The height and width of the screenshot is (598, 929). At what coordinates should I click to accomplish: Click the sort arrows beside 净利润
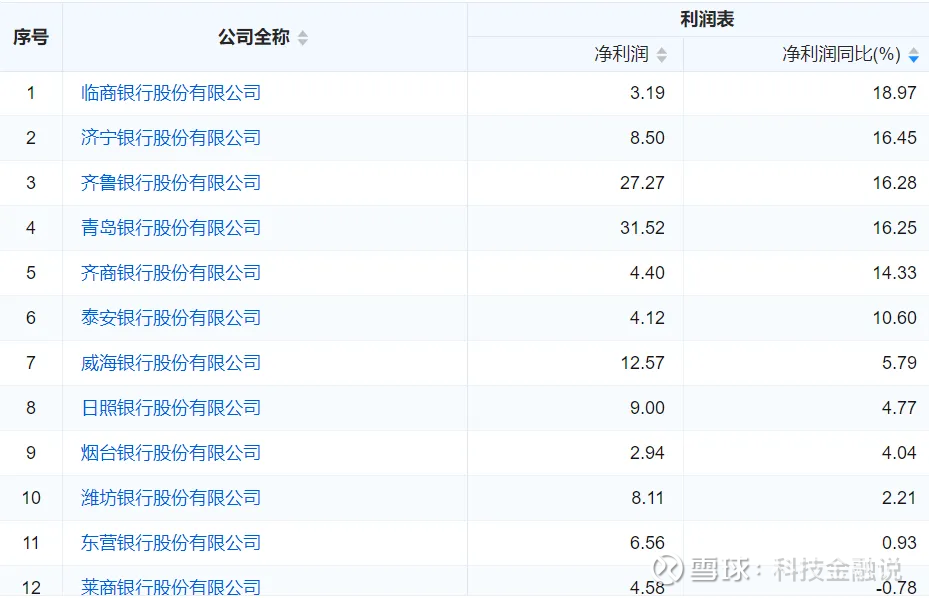point(662,55)
